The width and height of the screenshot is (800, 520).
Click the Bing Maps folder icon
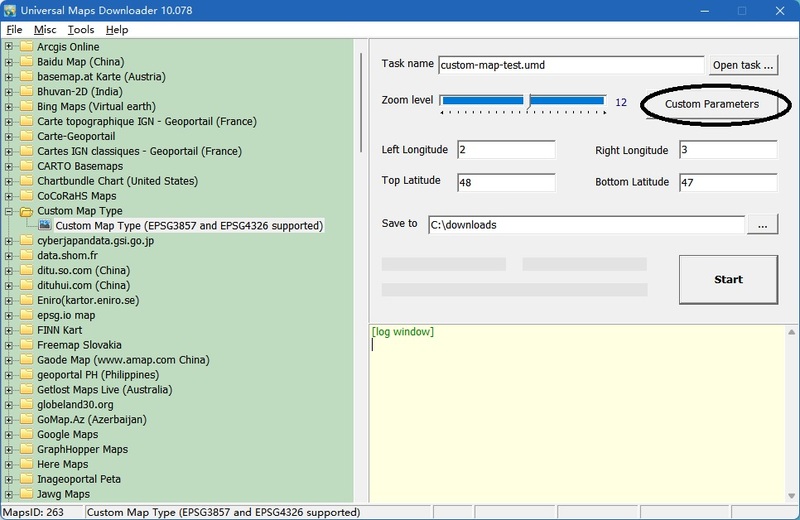tap(26, 107)
